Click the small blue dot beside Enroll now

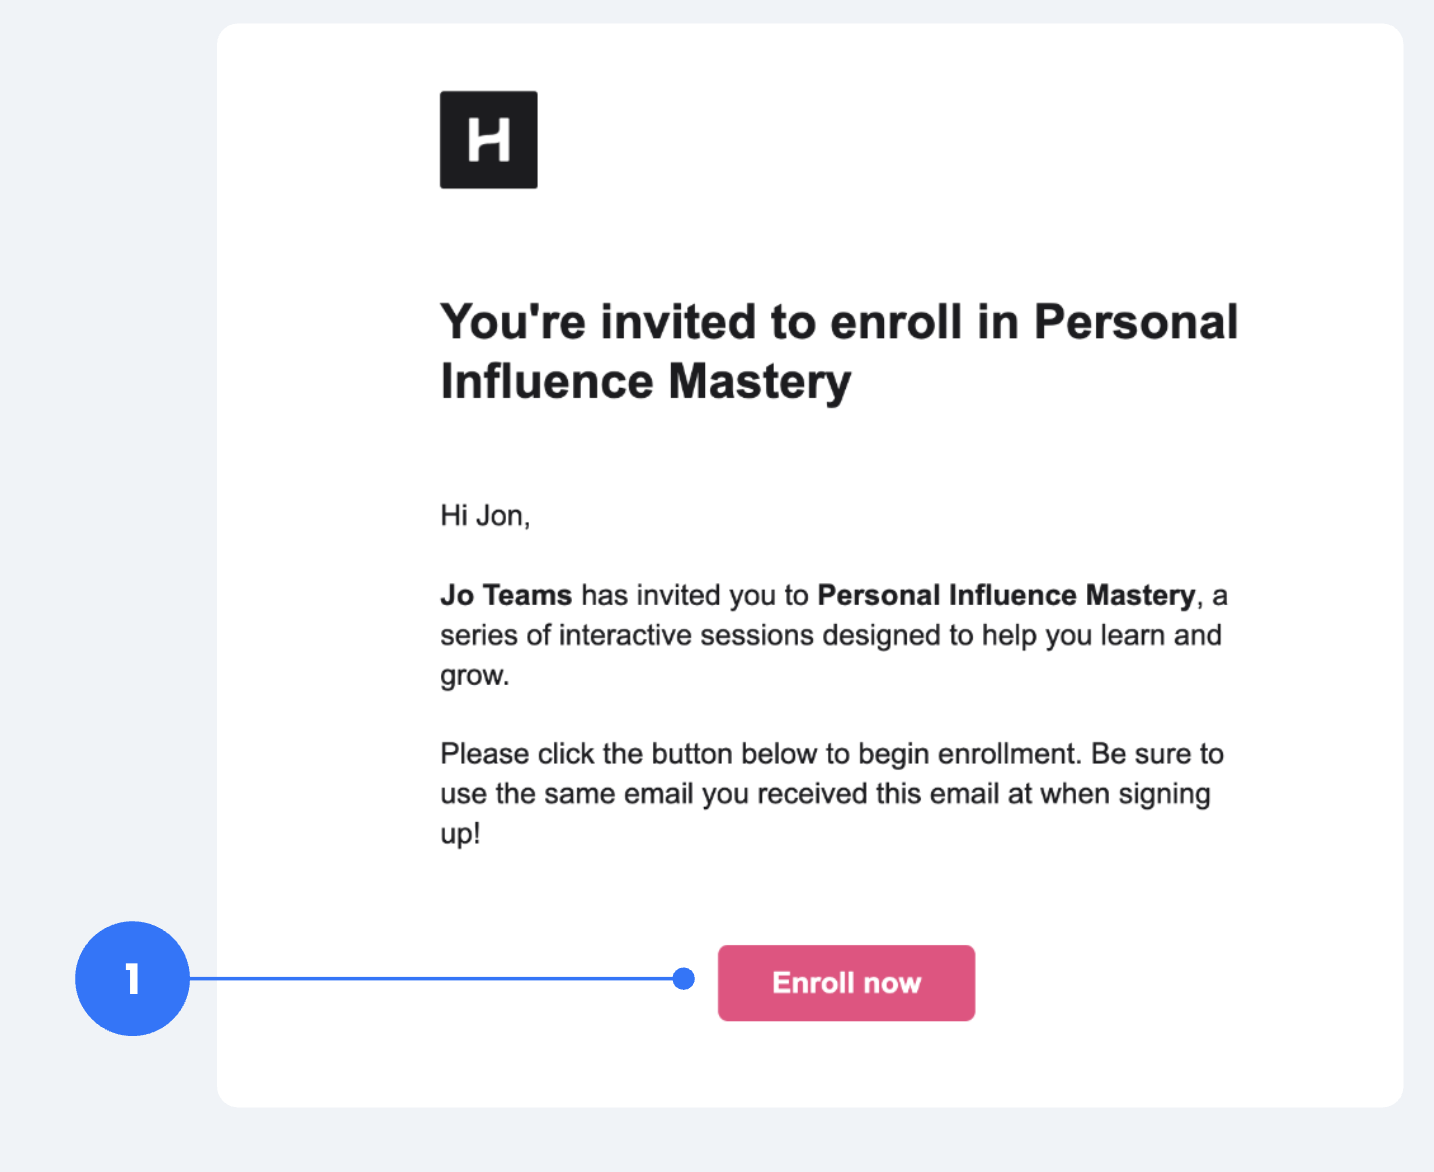684,978
